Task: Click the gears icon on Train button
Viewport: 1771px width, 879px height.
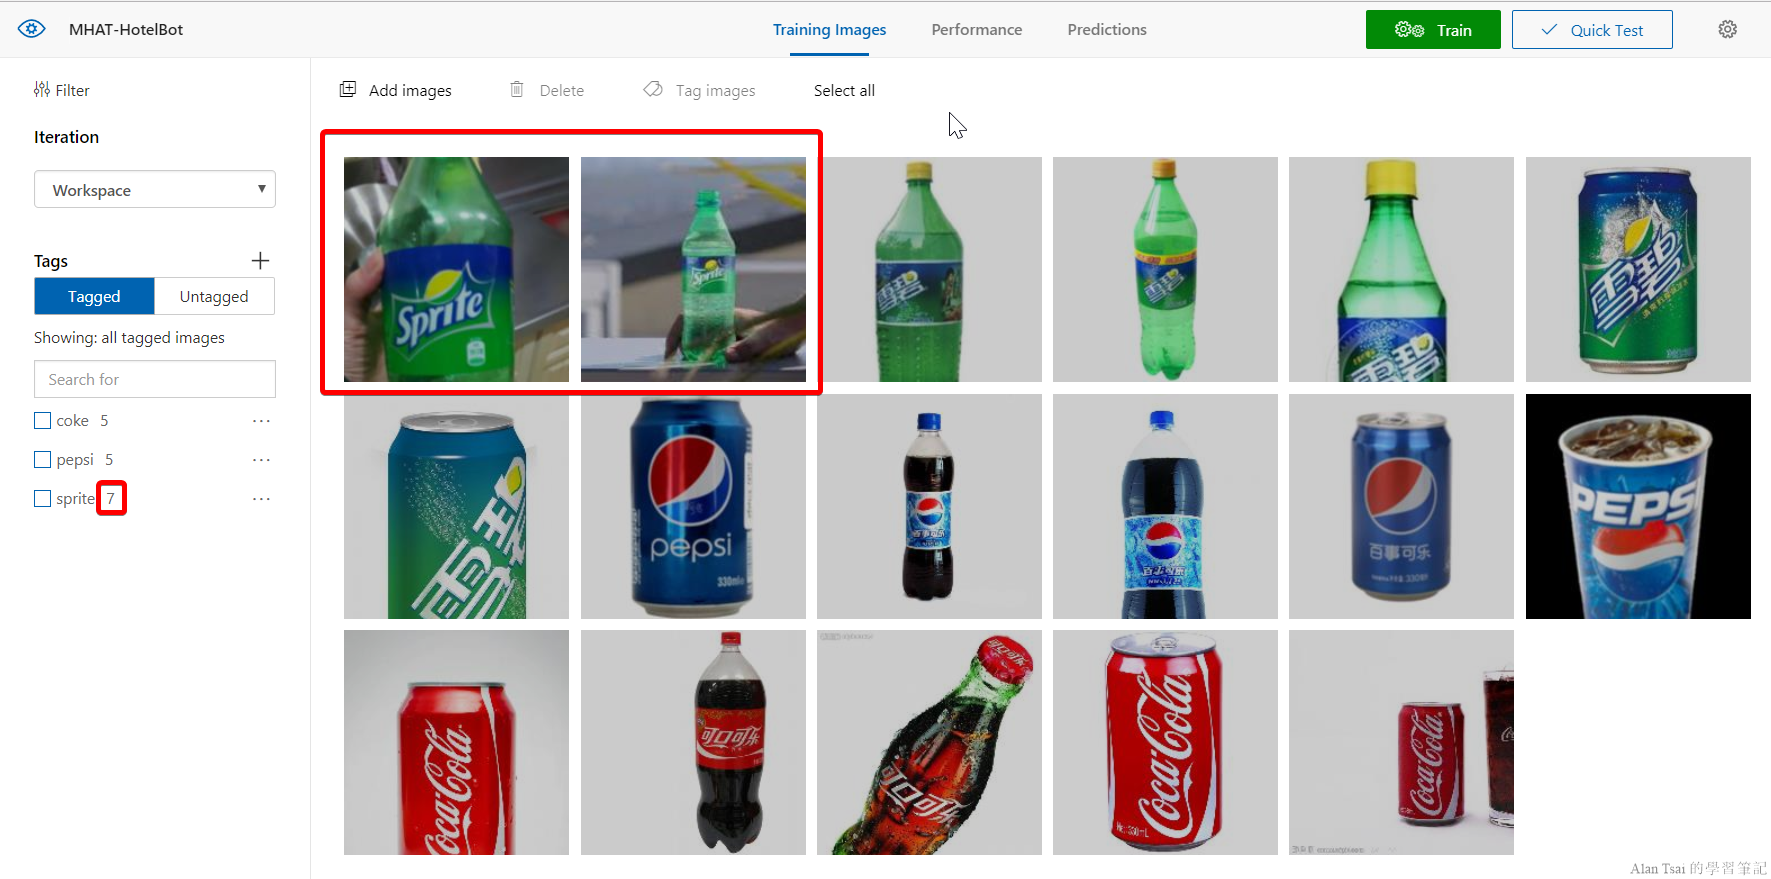Action: (1409, 30)
